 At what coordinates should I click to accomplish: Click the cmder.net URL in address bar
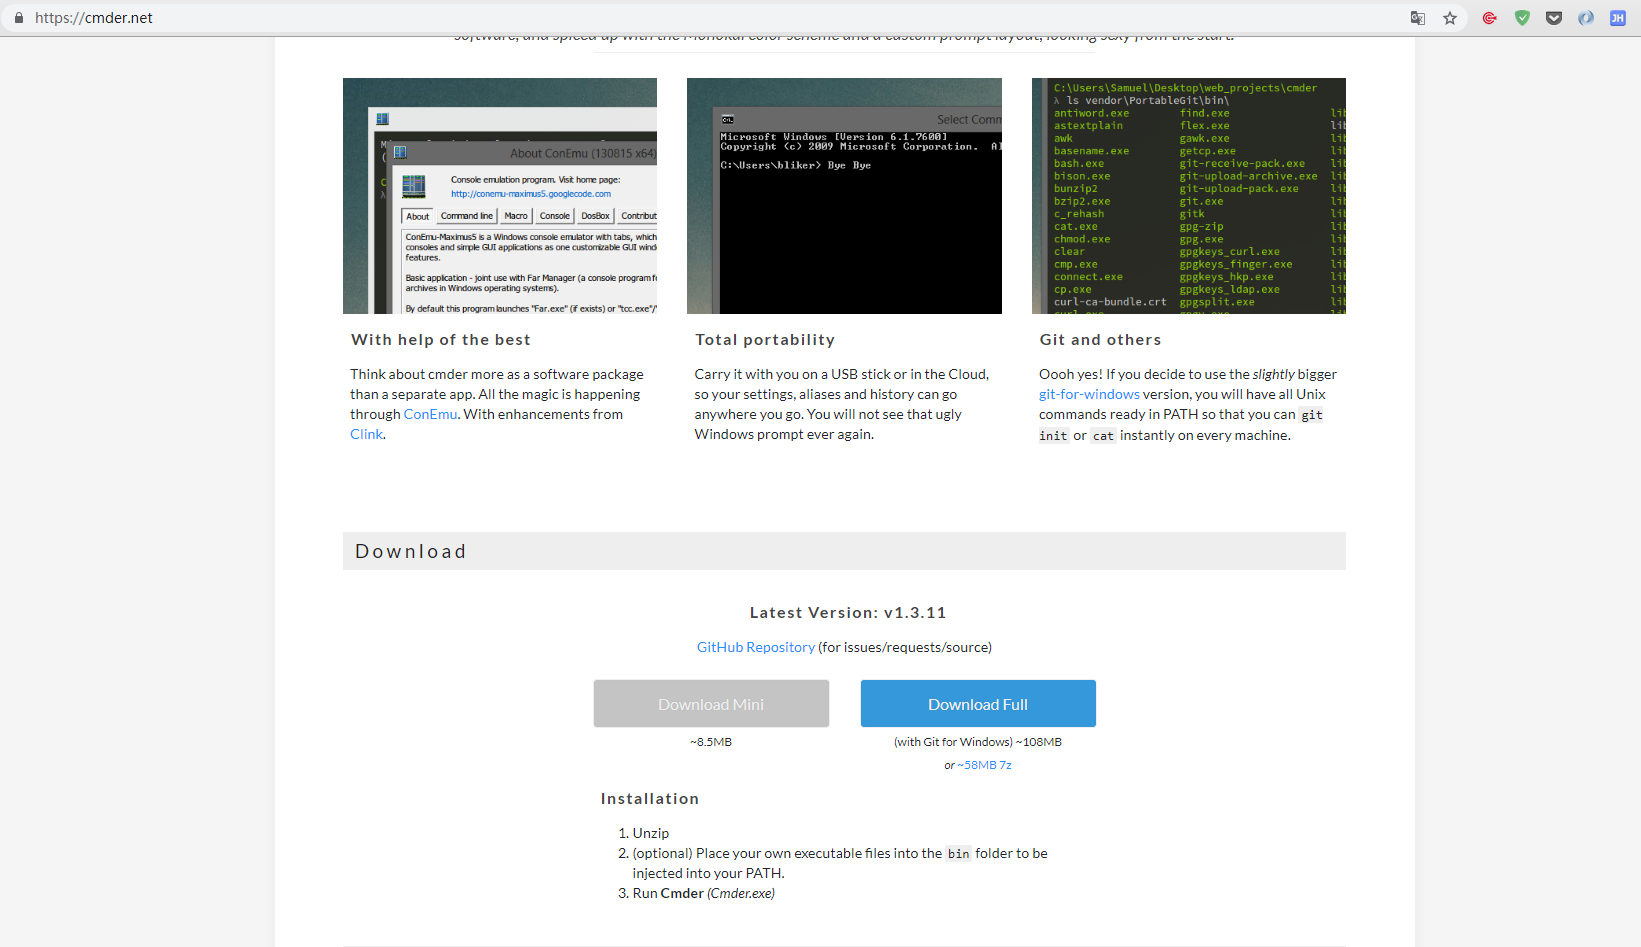94,18
